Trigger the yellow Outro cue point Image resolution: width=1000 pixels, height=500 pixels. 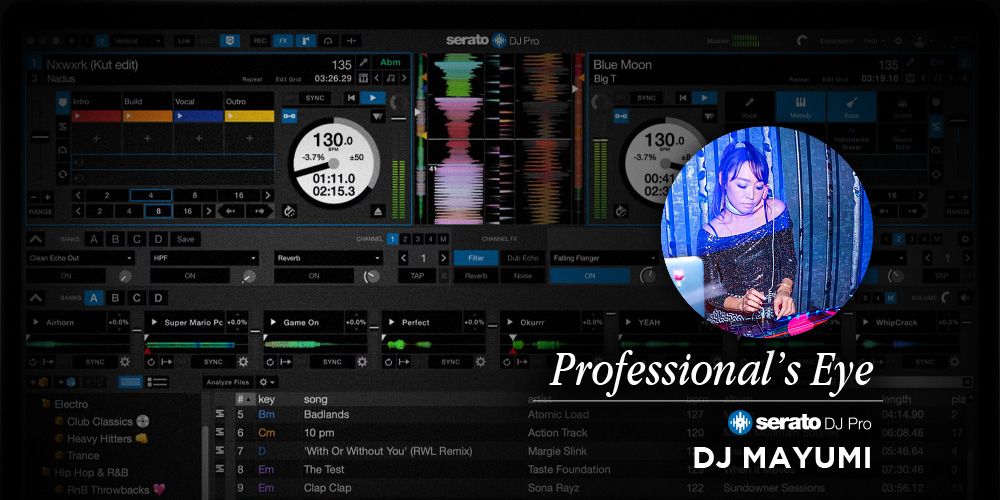pyautogui.click(x=249, y=116)
